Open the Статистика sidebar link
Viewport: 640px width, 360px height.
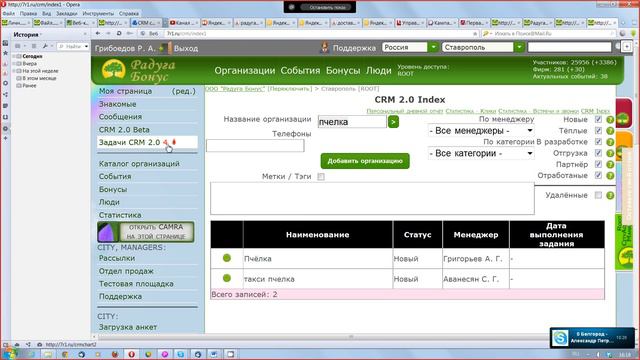pos(120,215)
